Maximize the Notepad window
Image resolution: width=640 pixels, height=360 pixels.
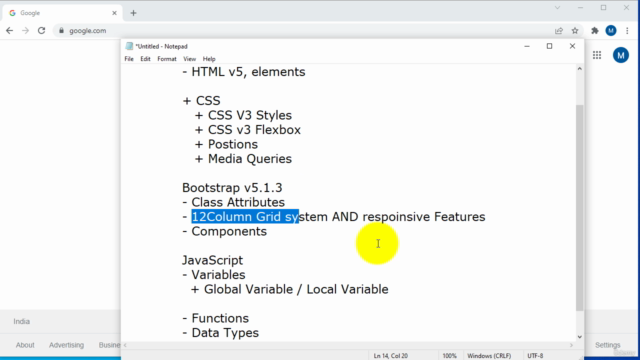[x=549, y=46]
